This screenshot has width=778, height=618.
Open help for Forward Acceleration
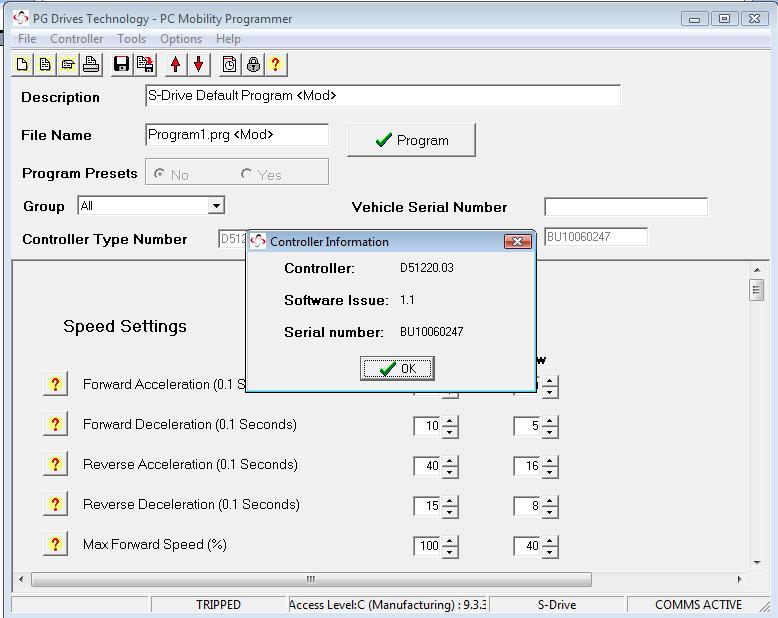coord(55,384)
